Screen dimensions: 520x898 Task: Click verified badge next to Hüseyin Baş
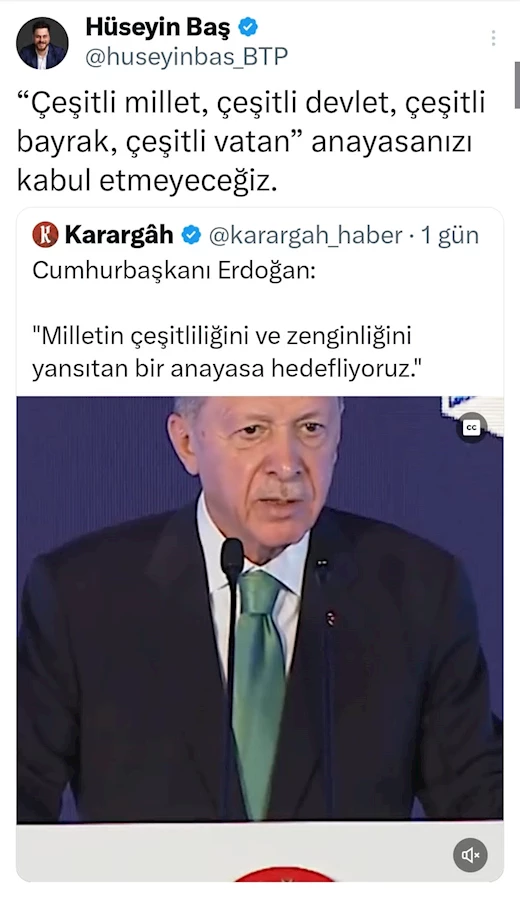(248, 27)
